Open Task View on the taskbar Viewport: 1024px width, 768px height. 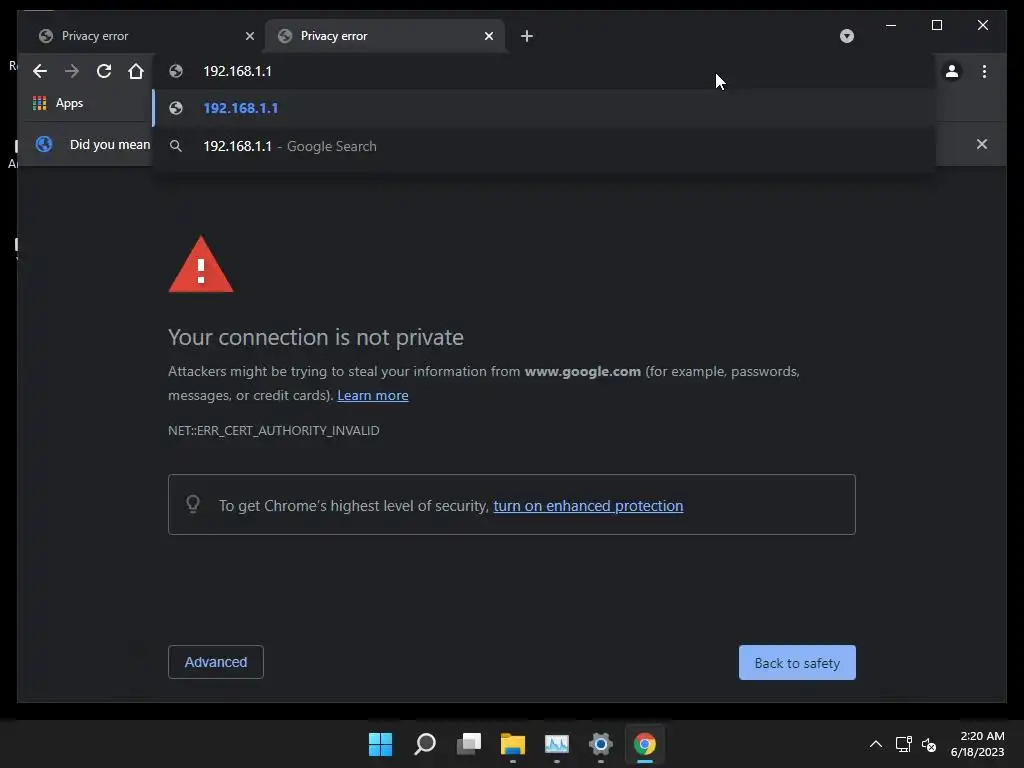click(x=469, y=744)
